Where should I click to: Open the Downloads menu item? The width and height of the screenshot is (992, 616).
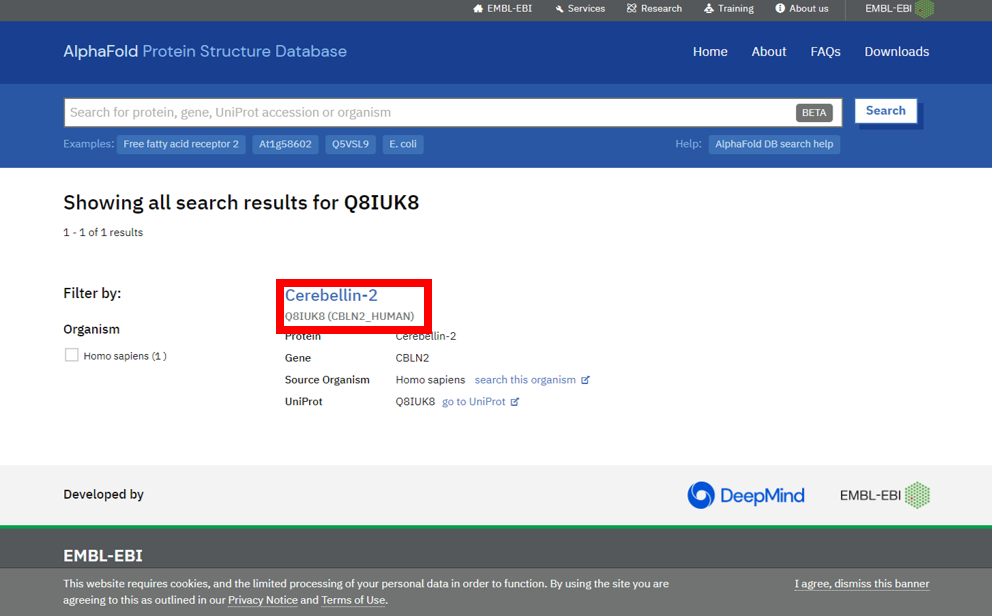coord(896,52)
